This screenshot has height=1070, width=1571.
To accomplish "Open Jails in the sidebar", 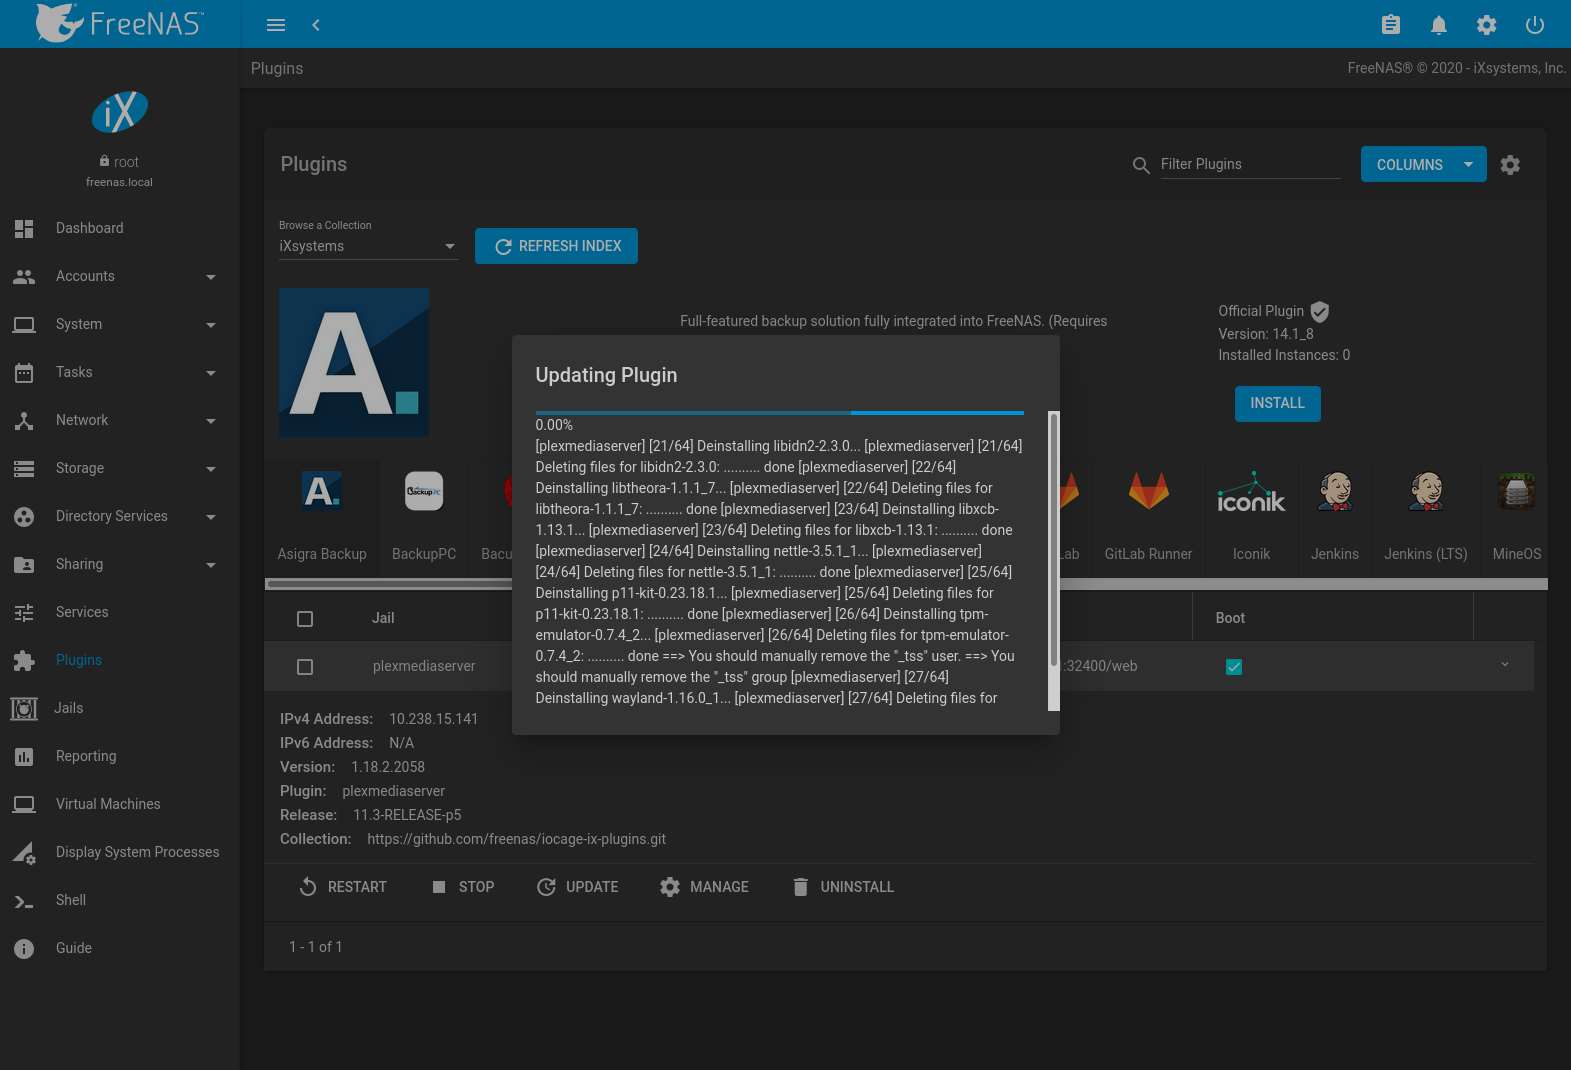I will [69, 708].
